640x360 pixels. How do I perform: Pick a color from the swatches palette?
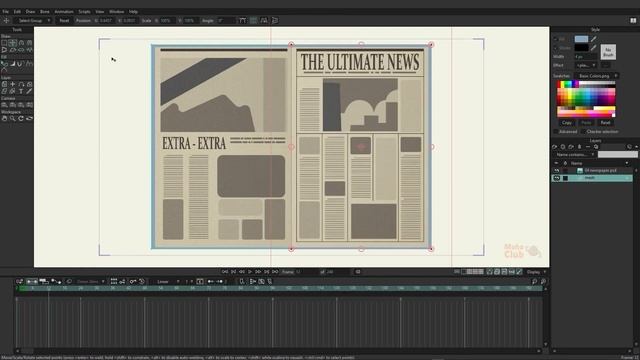pos(586,99)
